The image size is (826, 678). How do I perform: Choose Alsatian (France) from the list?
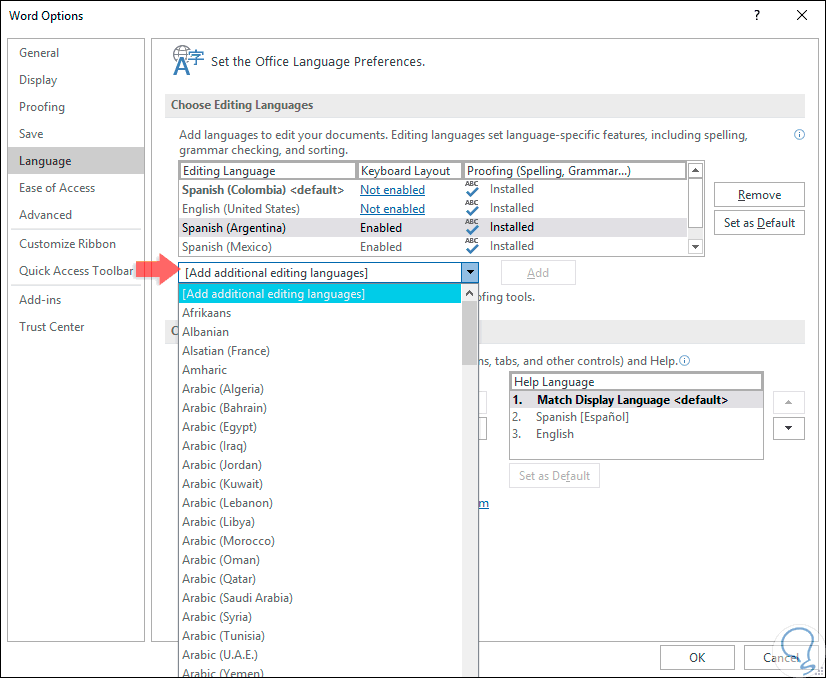pos(320,351)
